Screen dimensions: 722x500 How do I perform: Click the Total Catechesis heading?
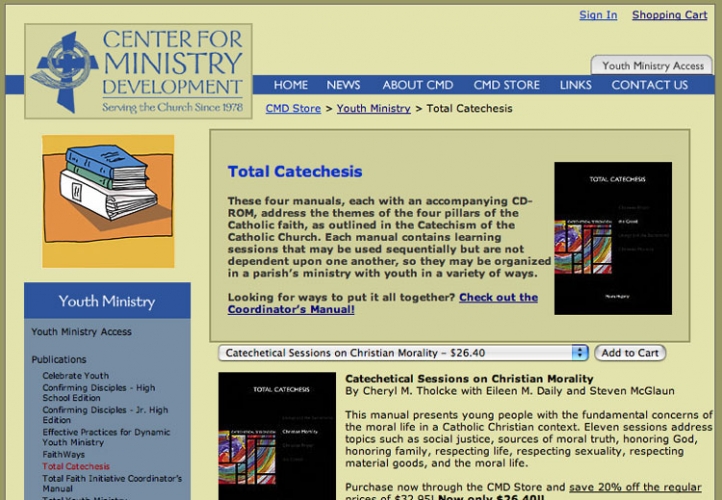(295, 172)
